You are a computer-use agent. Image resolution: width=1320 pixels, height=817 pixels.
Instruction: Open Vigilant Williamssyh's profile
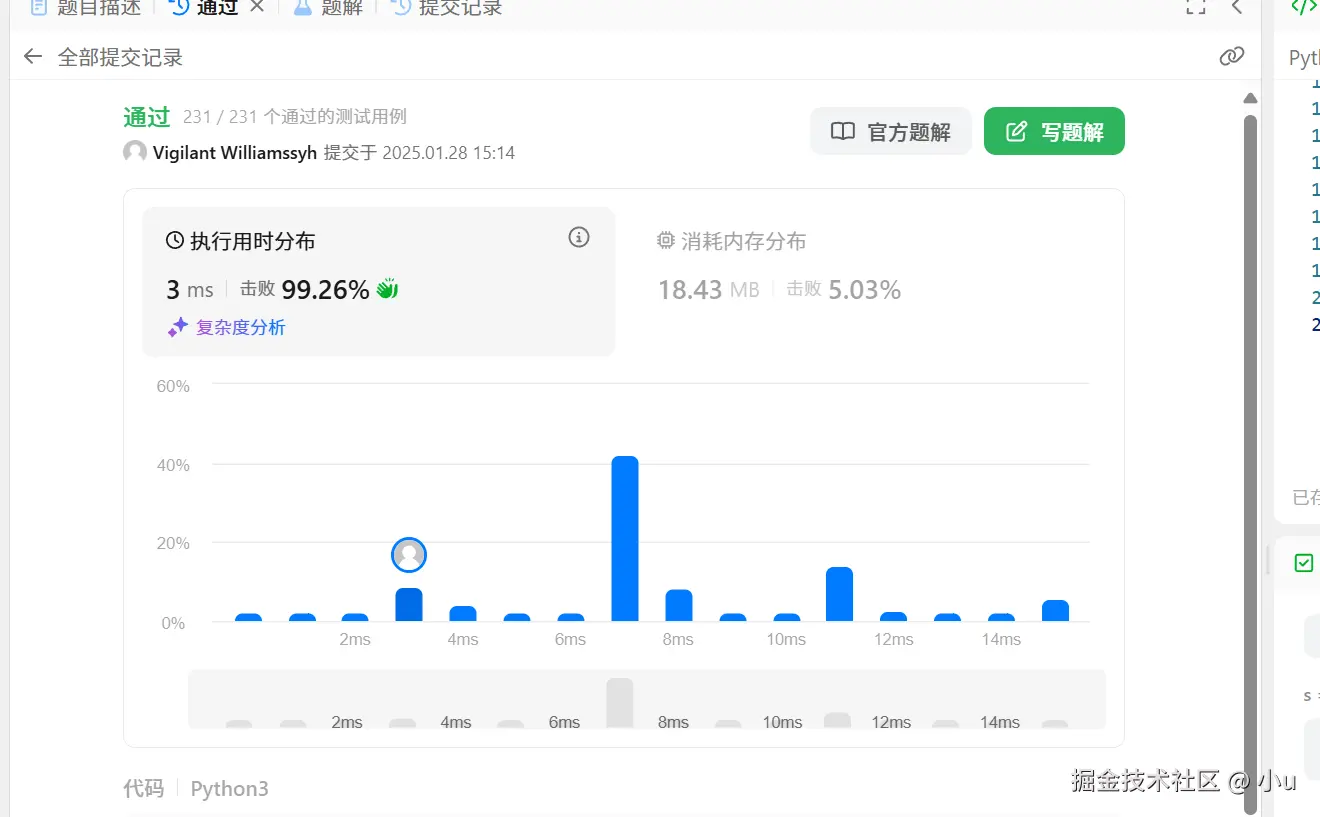(235, 153)
